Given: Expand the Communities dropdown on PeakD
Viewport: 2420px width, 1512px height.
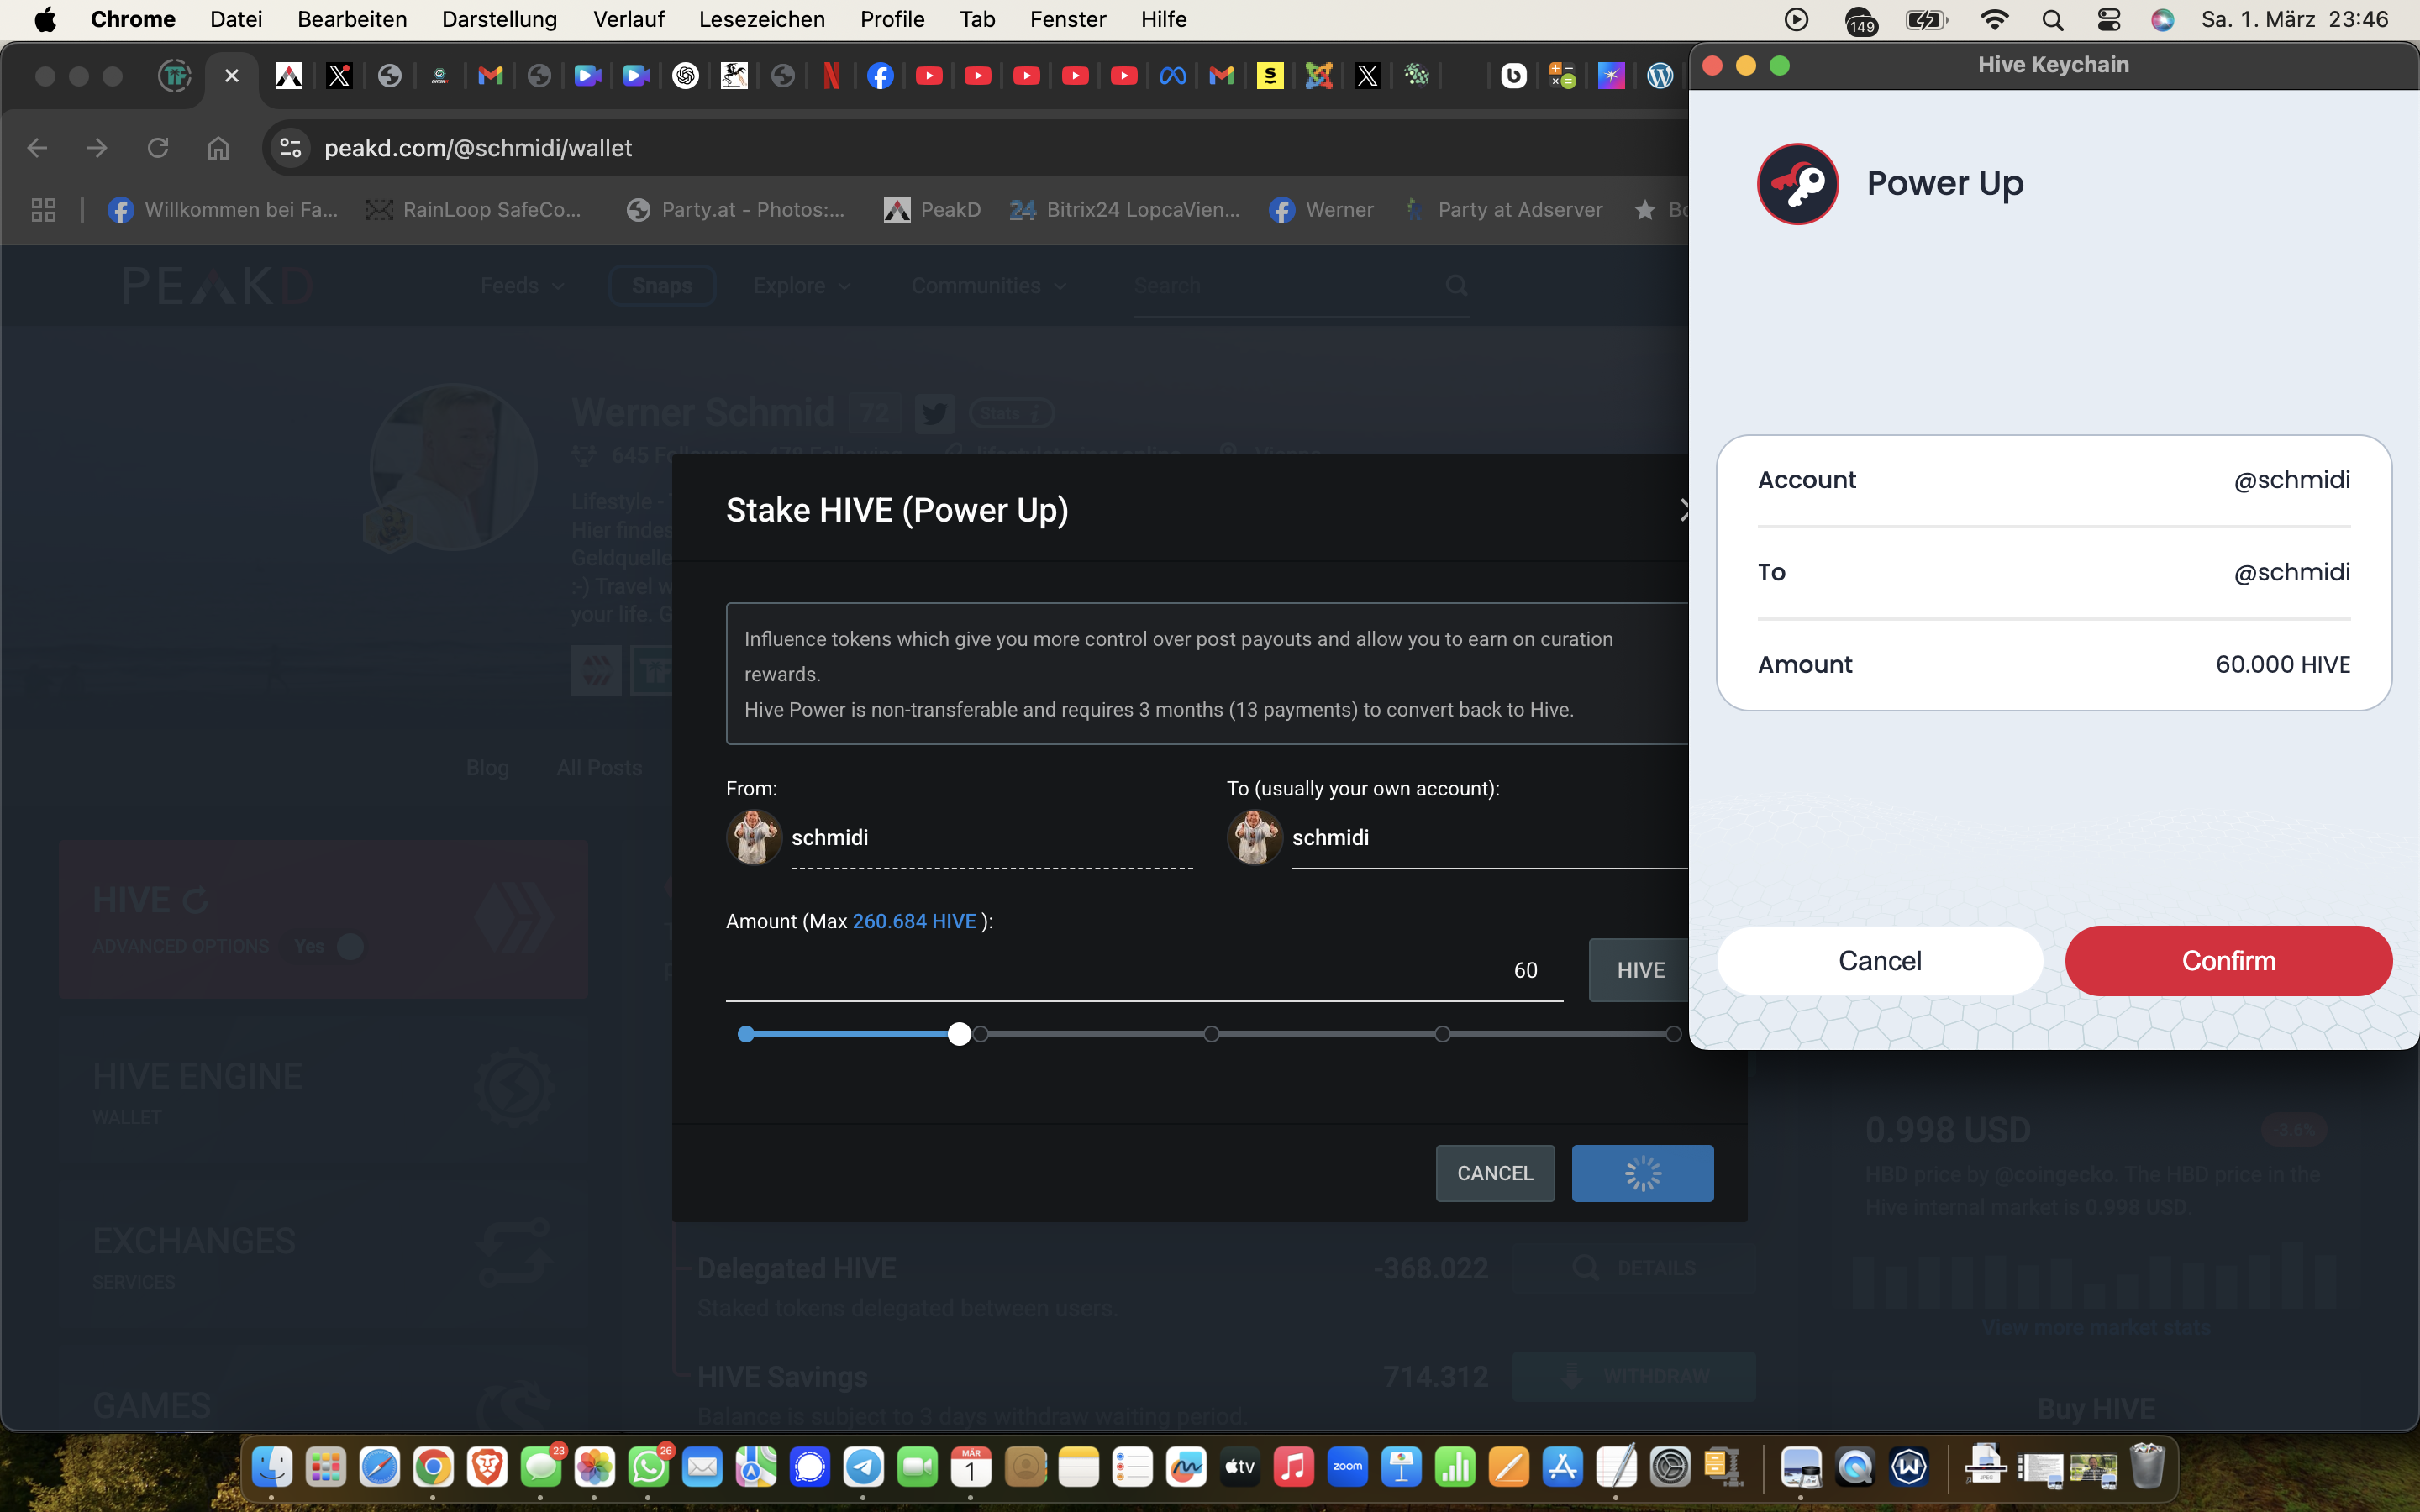Looking at the screenshot, I should [x=988, y=286].
